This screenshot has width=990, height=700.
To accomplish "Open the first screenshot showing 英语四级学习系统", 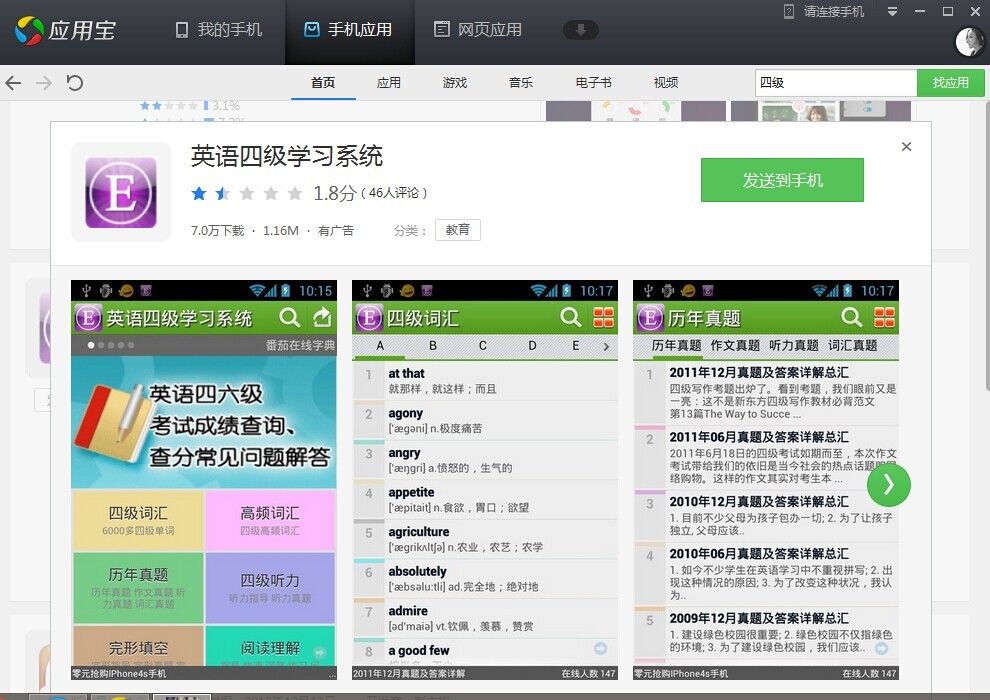I will point(204,480).
